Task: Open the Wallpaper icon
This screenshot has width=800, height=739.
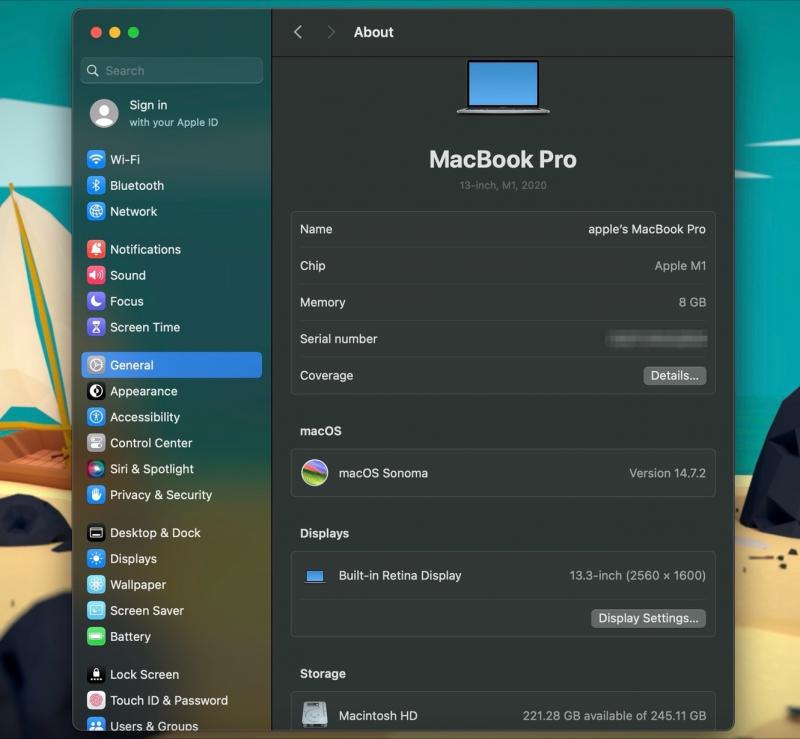Action: [96, 585]
